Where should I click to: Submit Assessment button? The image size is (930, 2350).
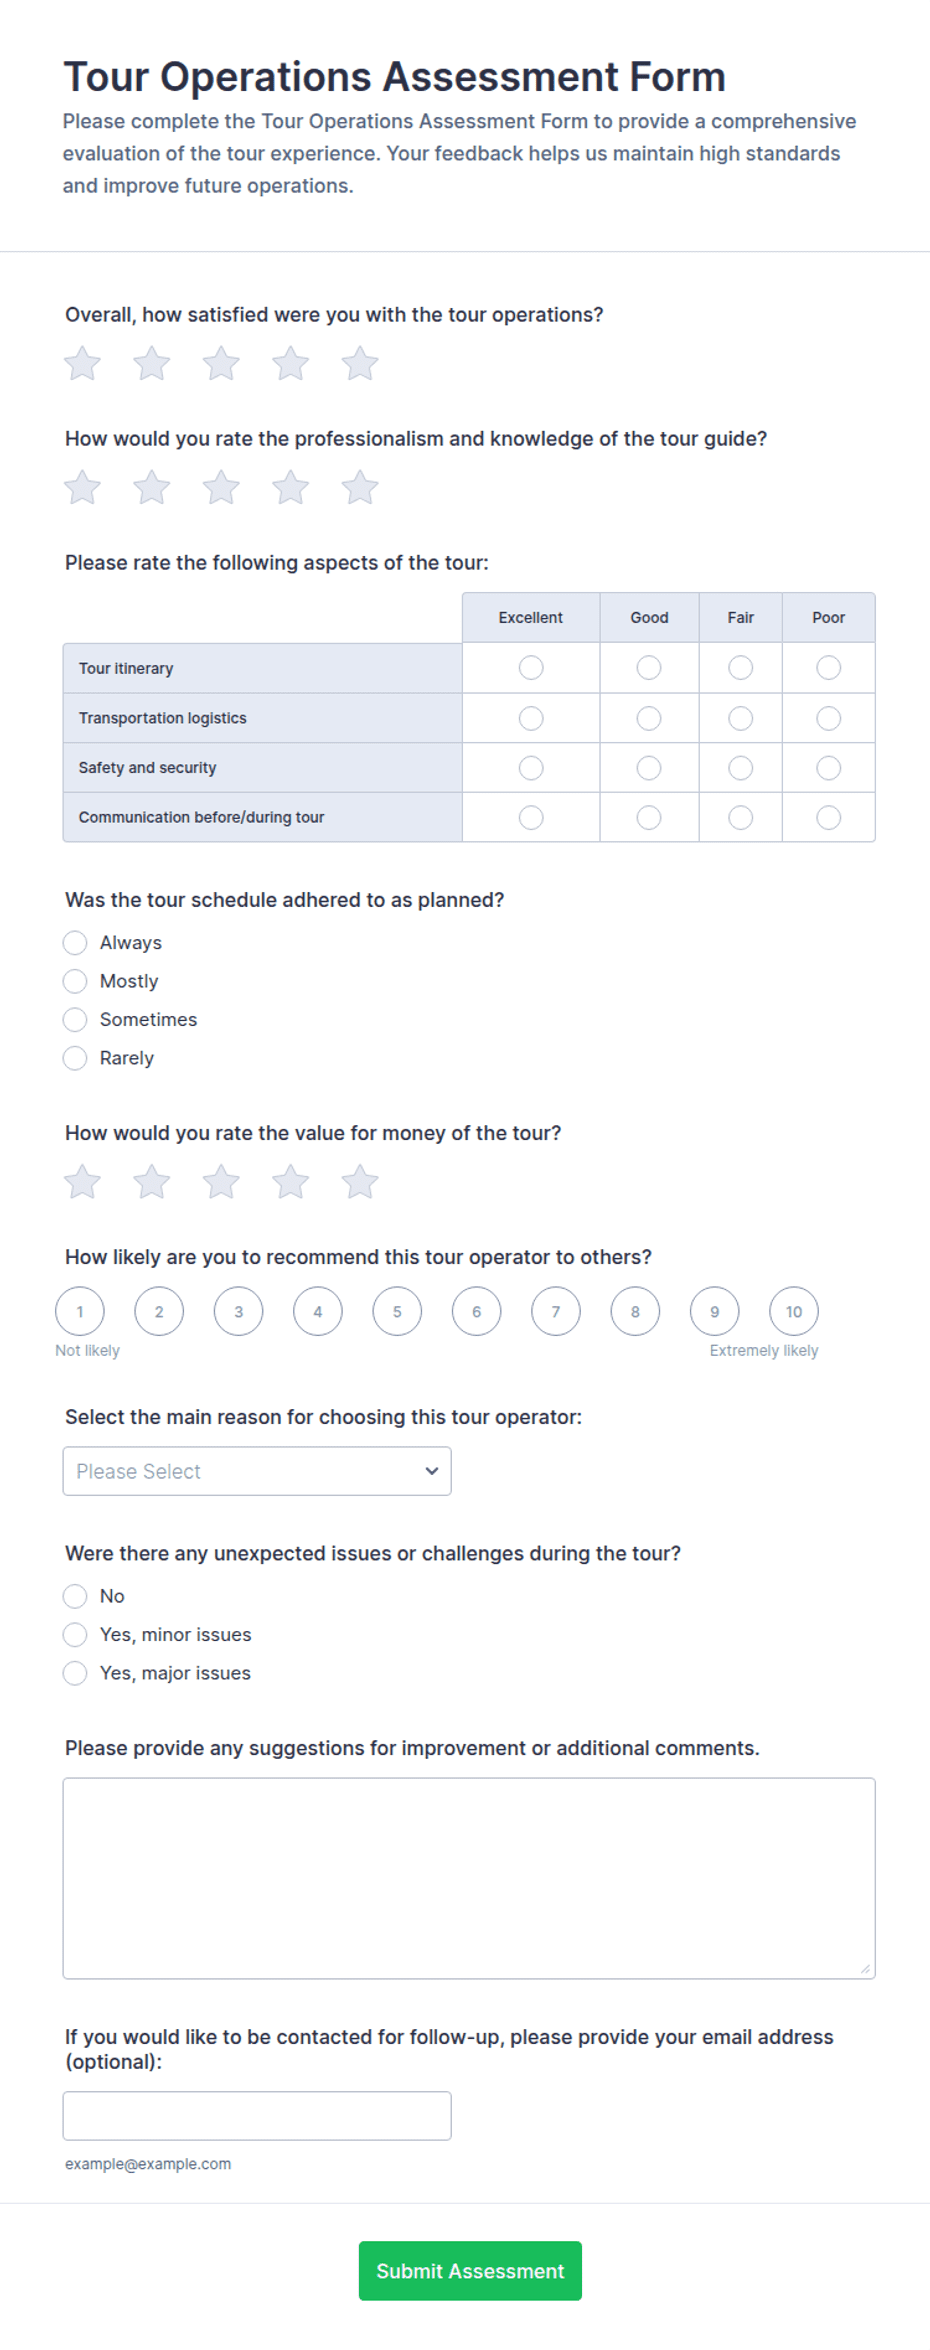(x=470, y=2270)
